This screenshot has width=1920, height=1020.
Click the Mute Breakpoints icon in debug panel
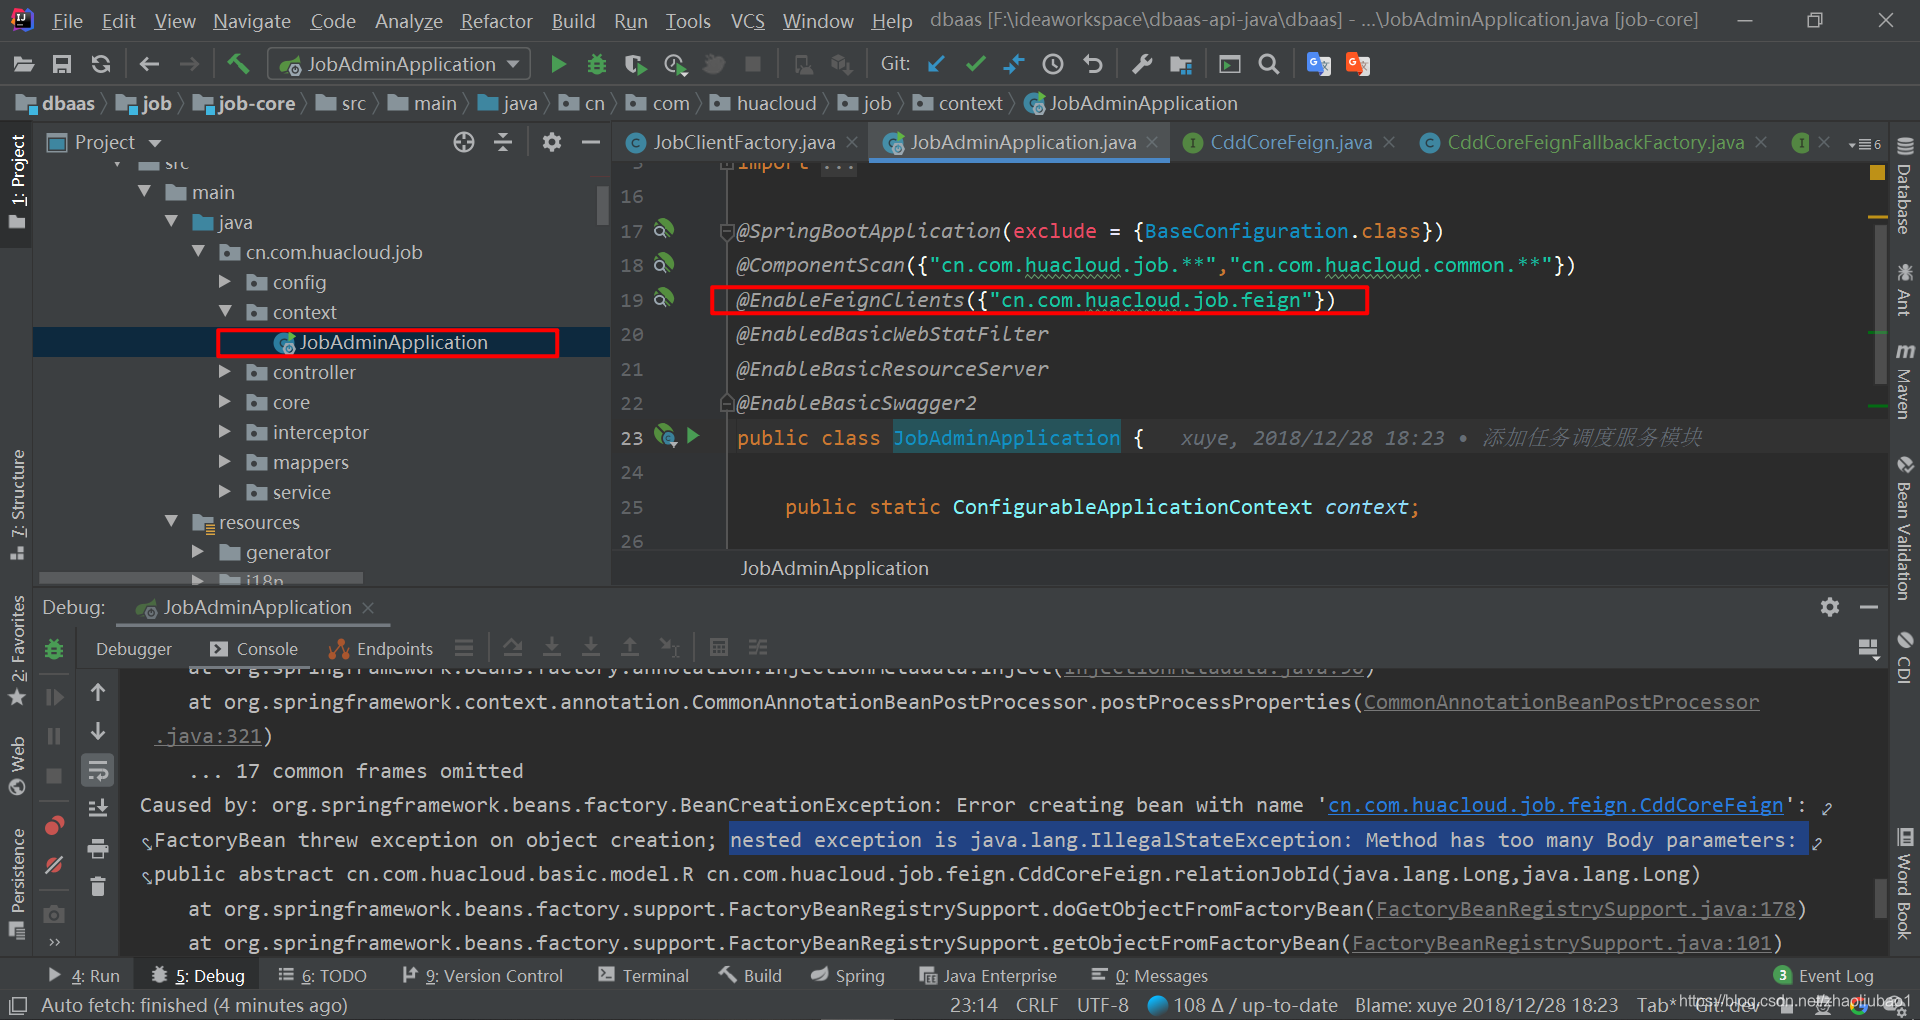pos(53,866)
